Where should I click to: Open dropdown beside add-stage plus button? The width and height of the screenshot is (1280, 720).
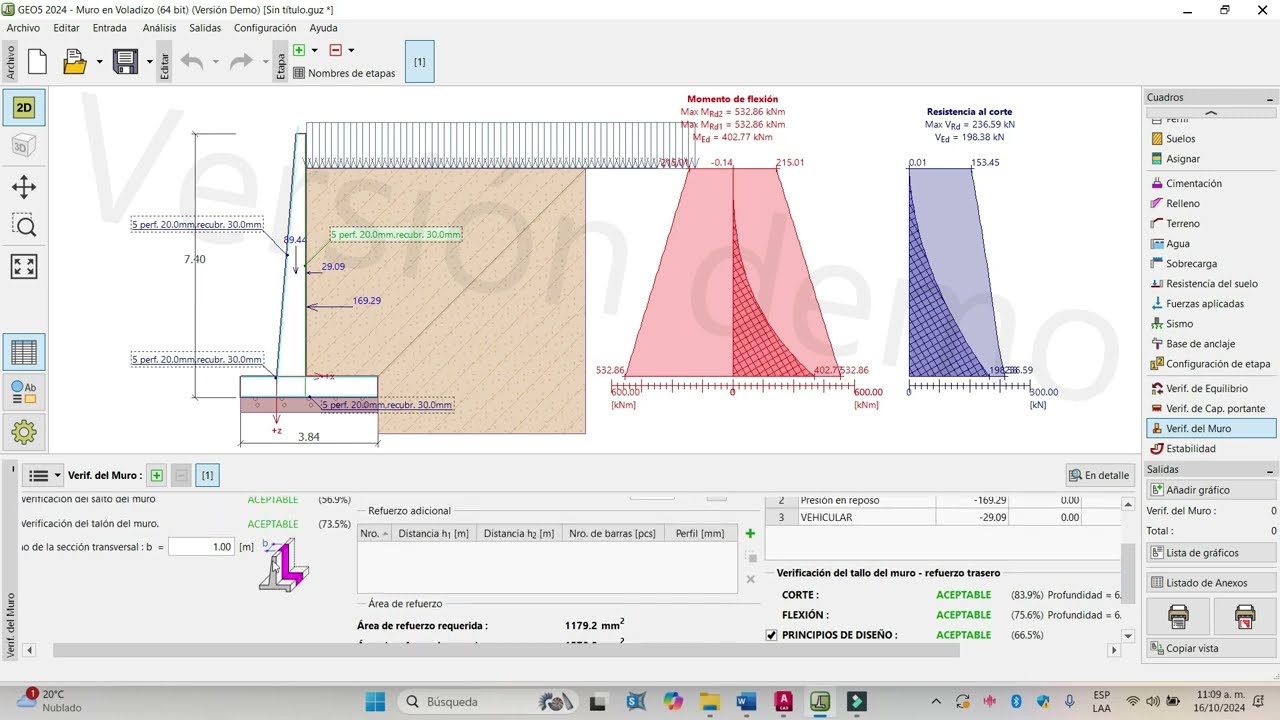pos(314,50)
